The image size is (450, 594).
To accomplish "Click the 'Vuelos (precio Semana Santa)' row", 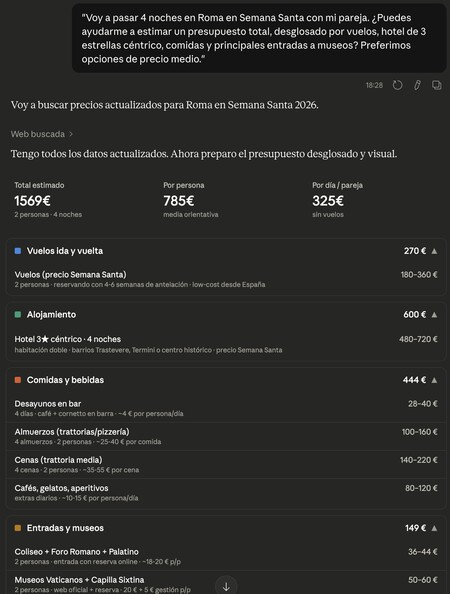I will tap(226, 279).
